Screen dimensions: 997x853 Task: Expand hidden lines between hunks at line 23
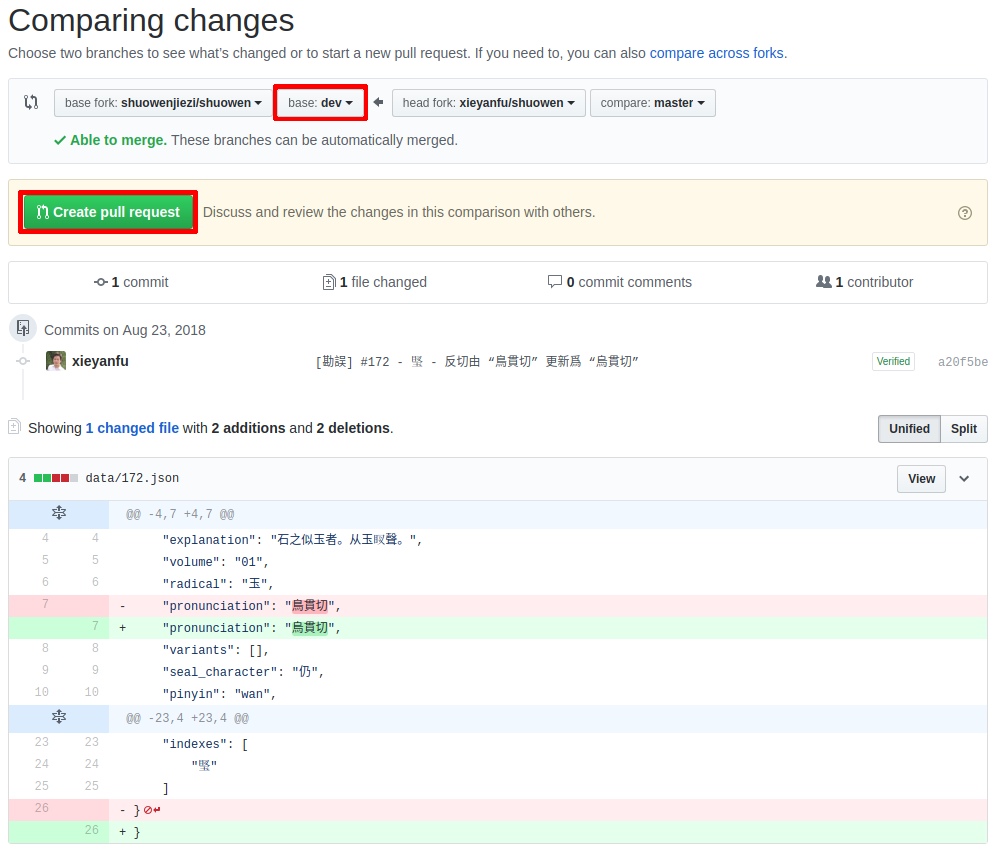[x=59, y=718]
